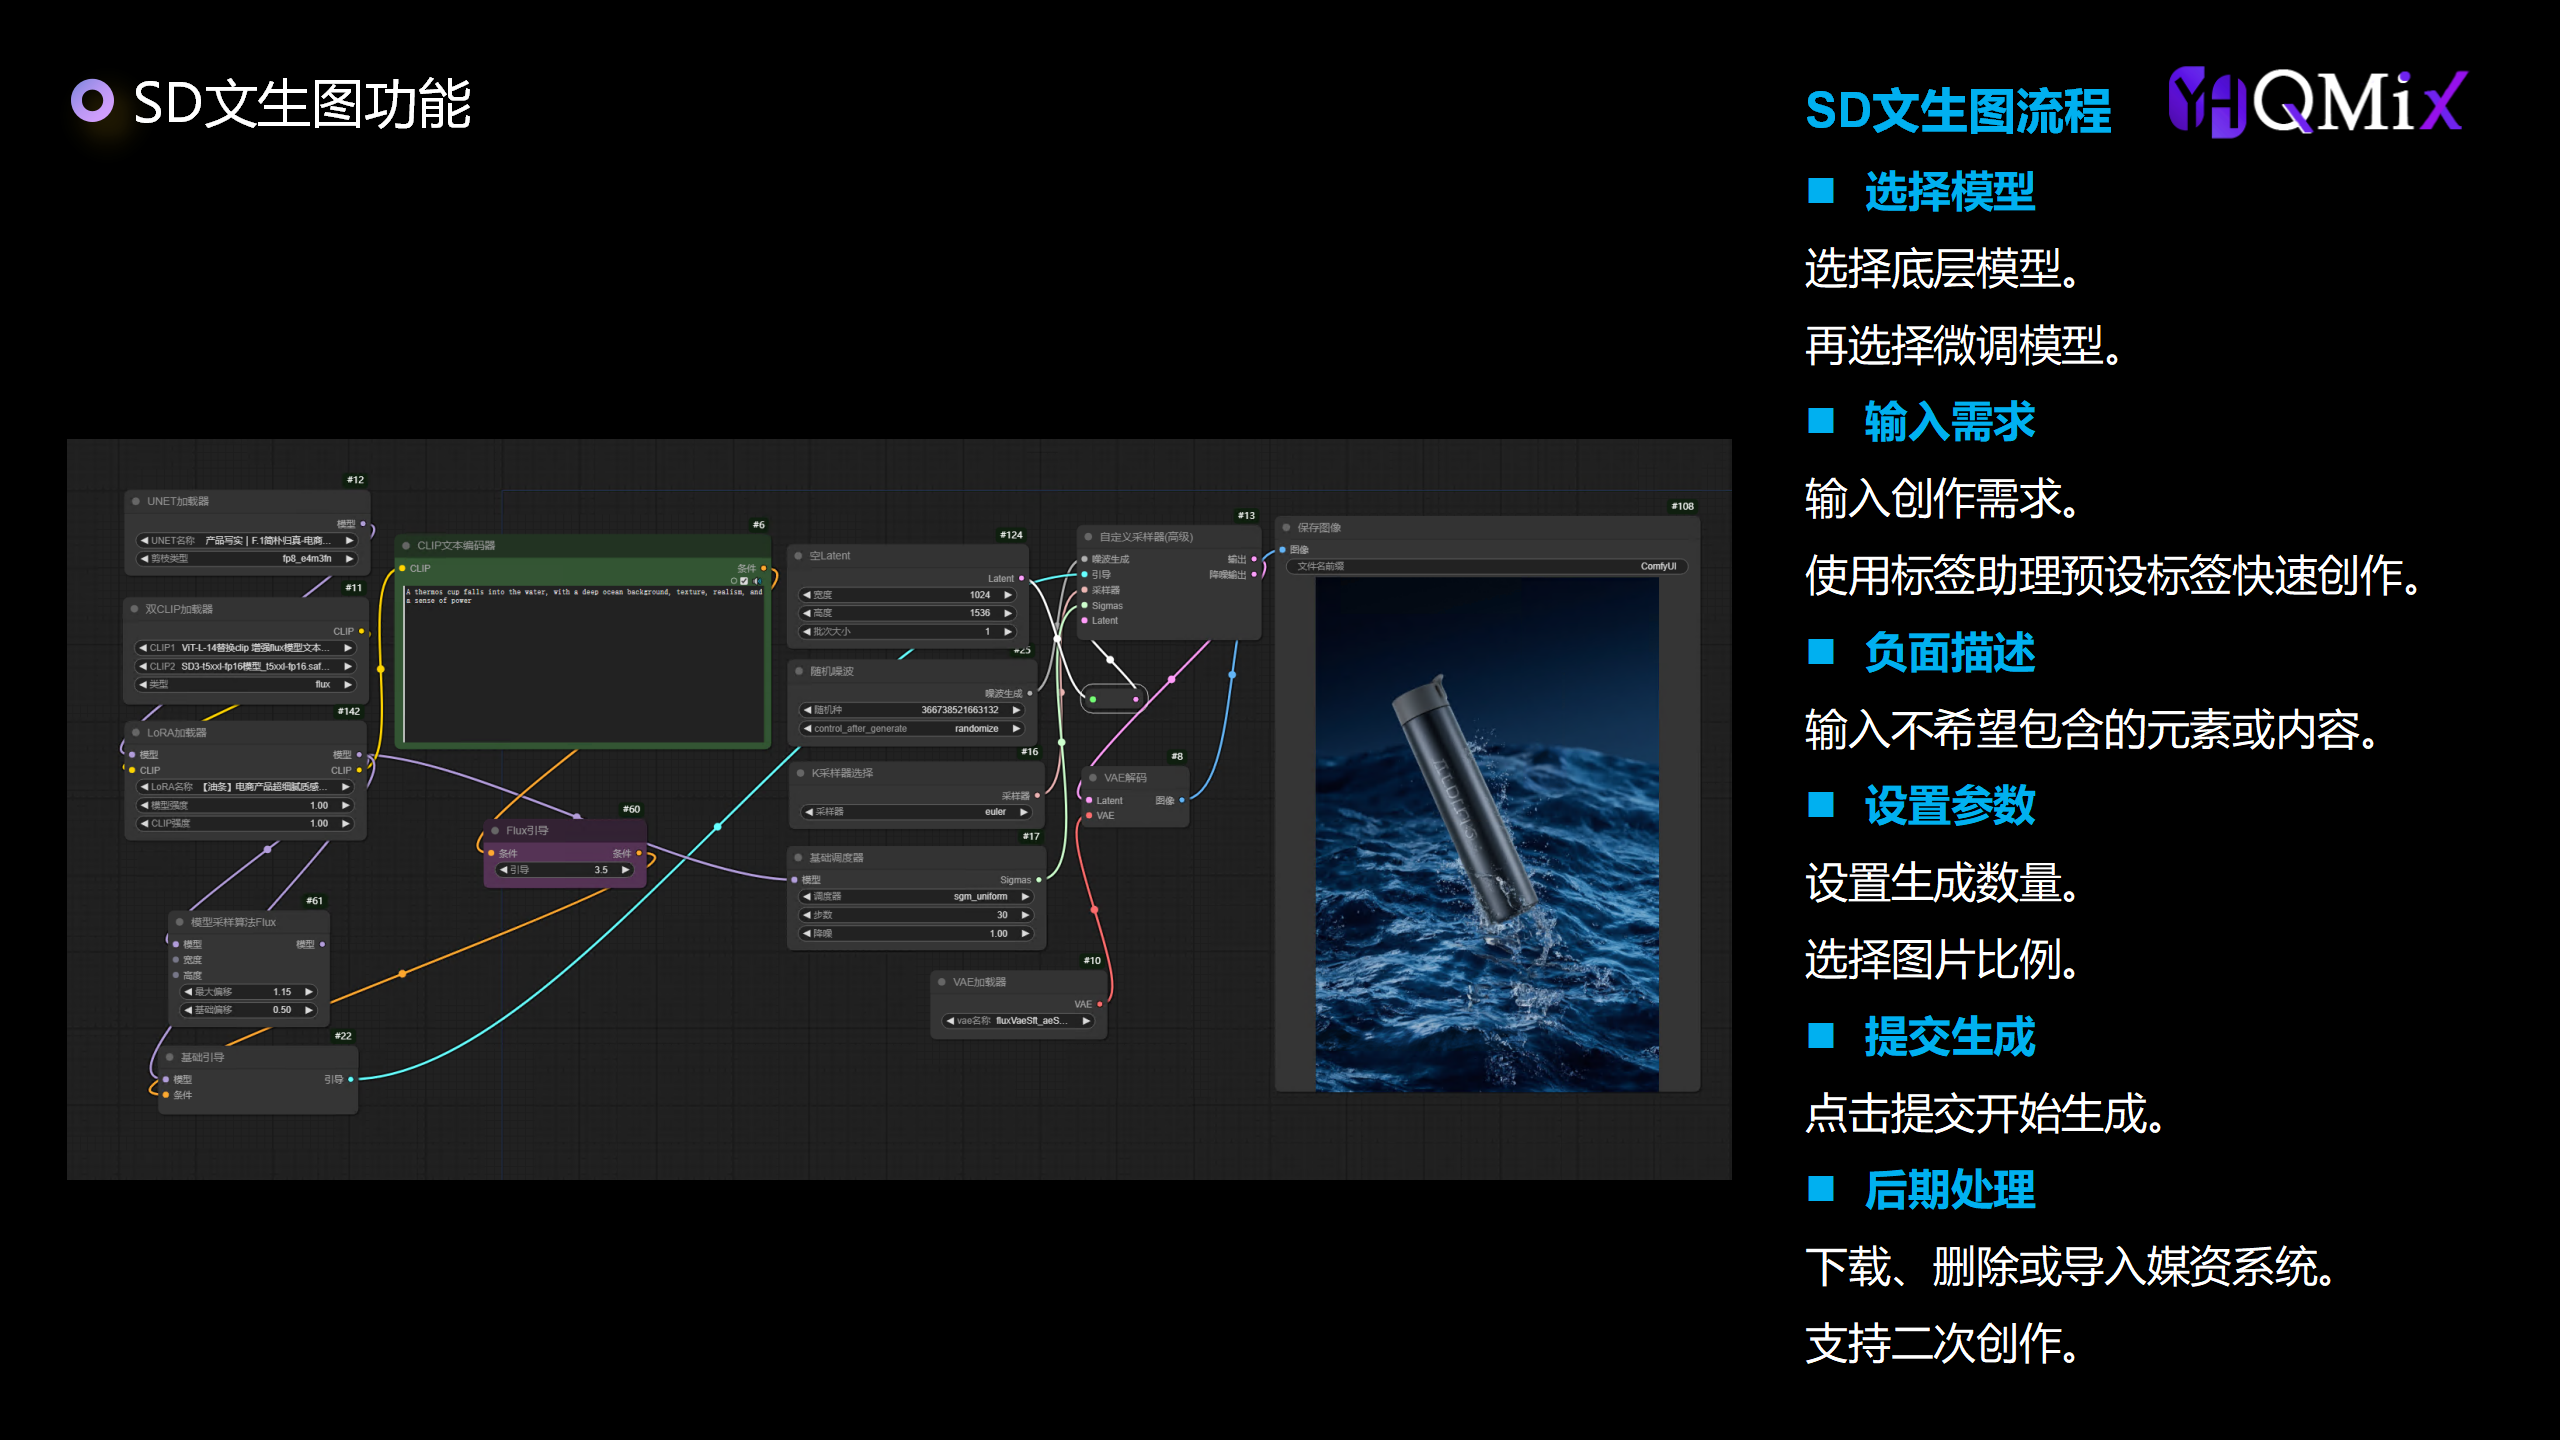Collapse the UNET加载器 node via its dot
The height and width of the screenshot is (1440, 2560).
click(x=136, y=501)
